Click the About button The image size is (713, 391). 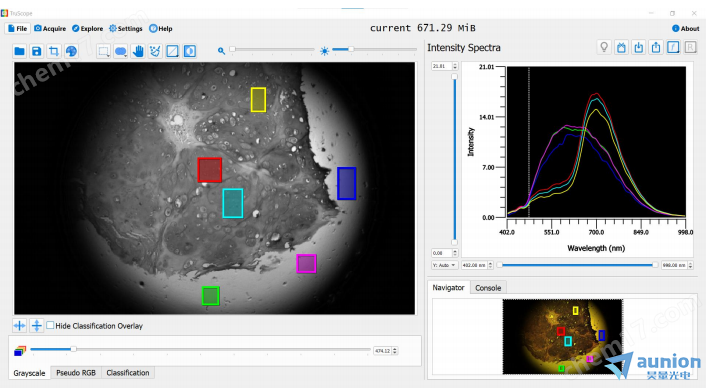(686, 28)
